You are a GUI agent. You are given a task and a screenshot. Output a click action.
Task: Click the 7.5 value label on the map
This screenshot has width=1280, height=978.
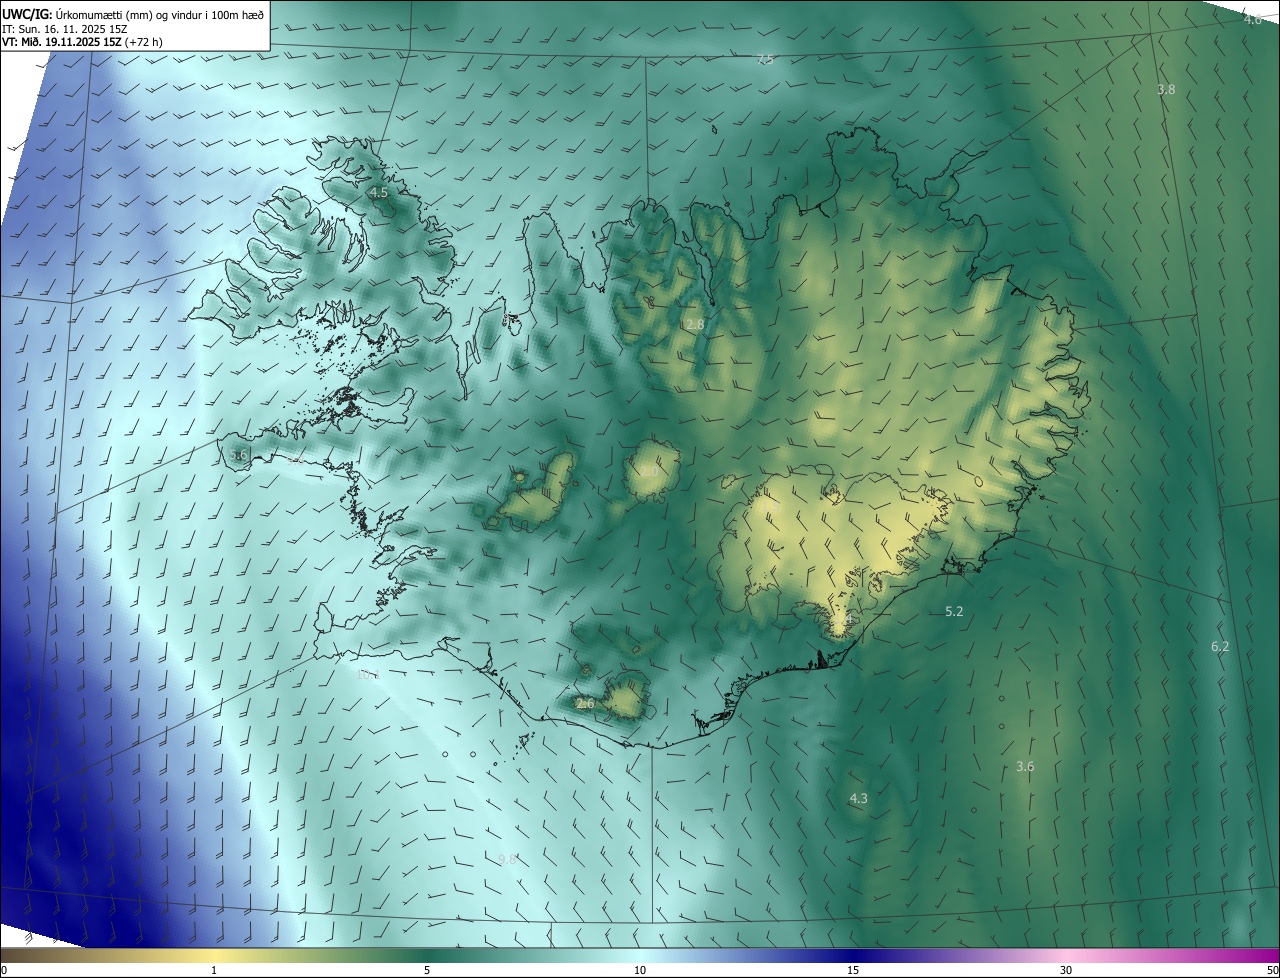765,60
